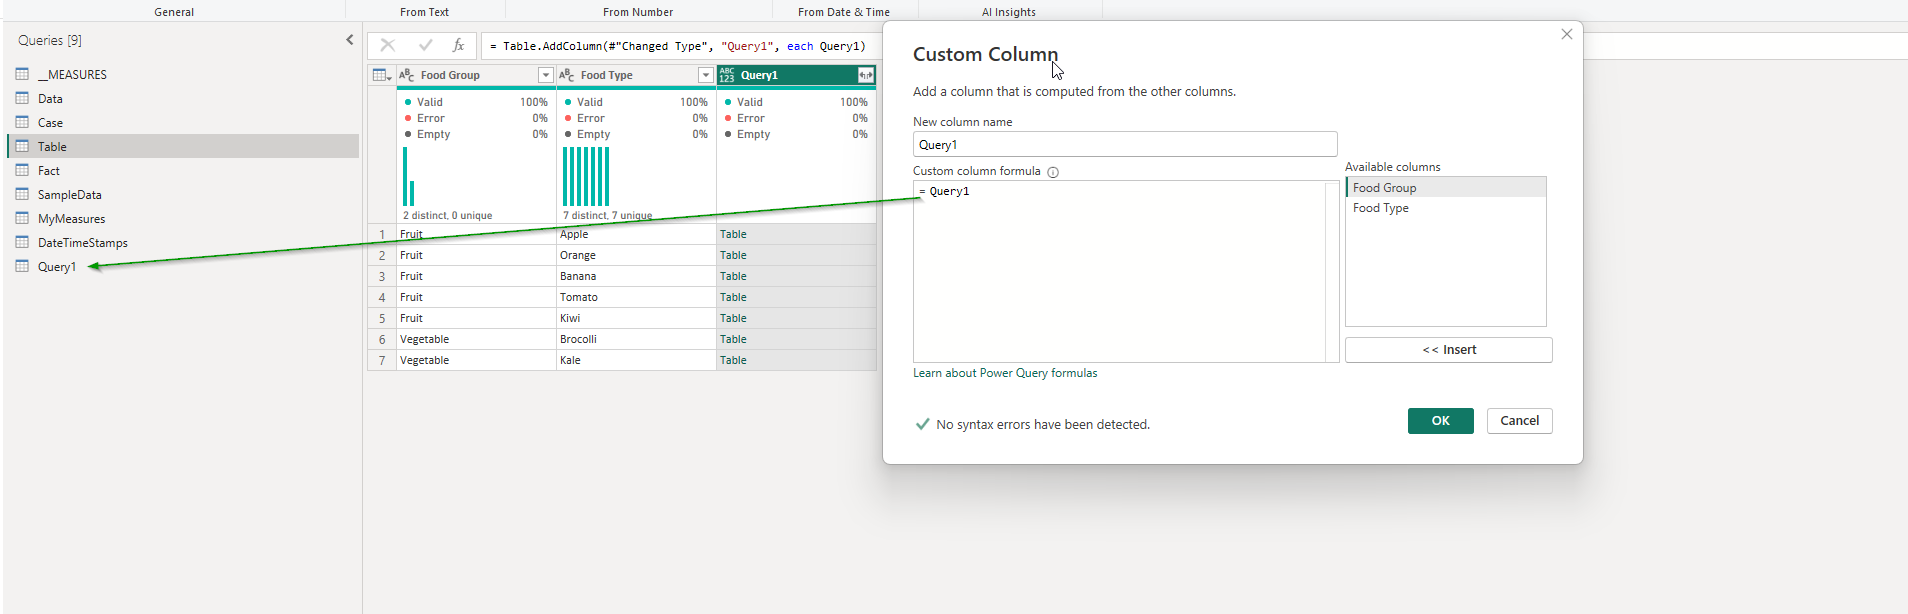Select the SampleData query
The width and height of the screenshot is (1908, 614).
(x=183, y=195)
